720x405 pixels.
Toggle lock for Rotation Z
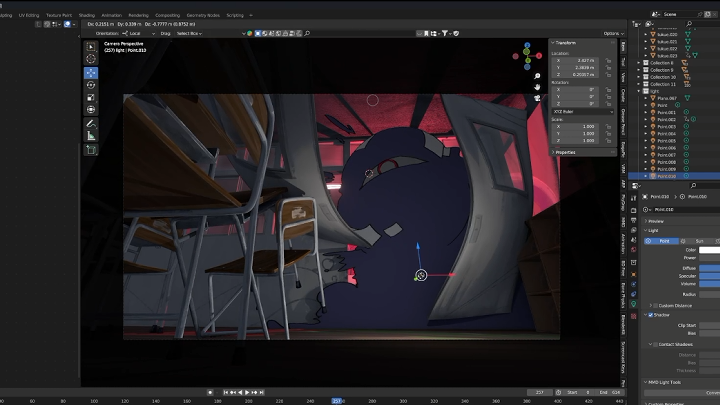608,104
